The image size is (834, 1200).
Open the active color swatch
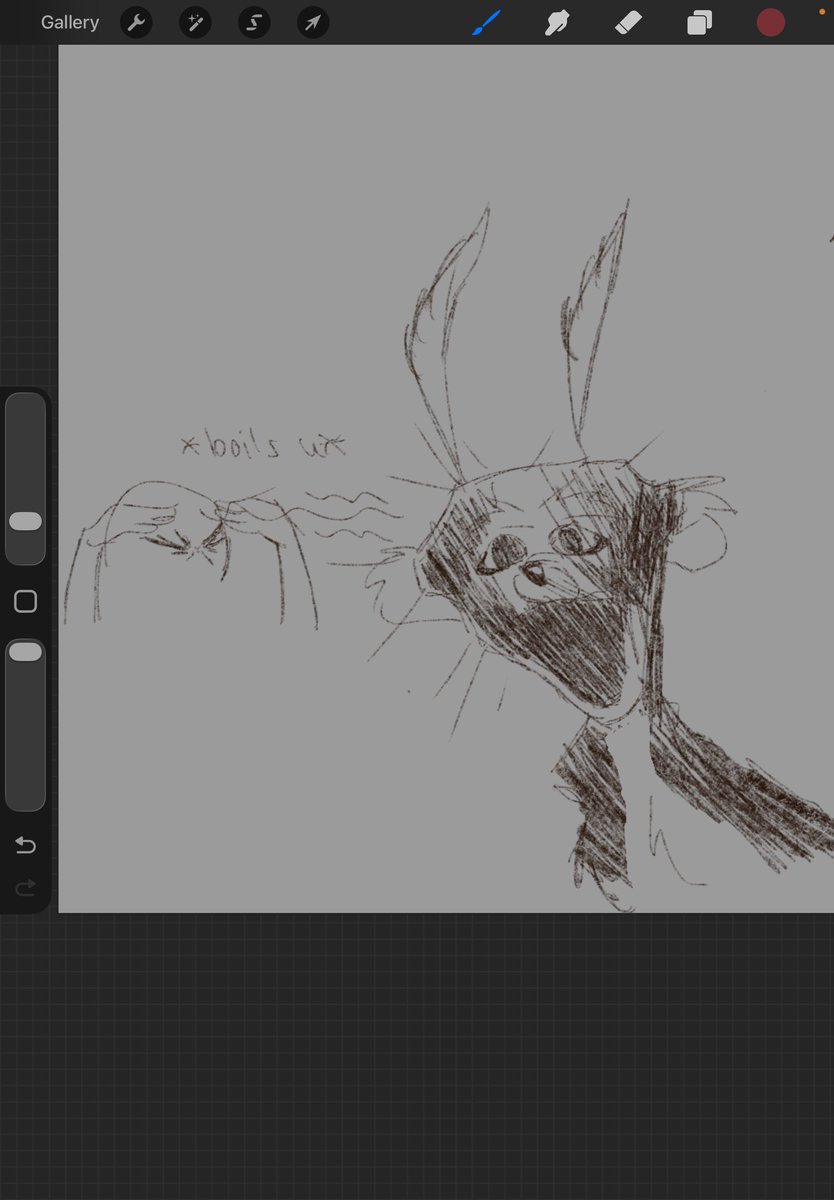click(x=770, y=22)
